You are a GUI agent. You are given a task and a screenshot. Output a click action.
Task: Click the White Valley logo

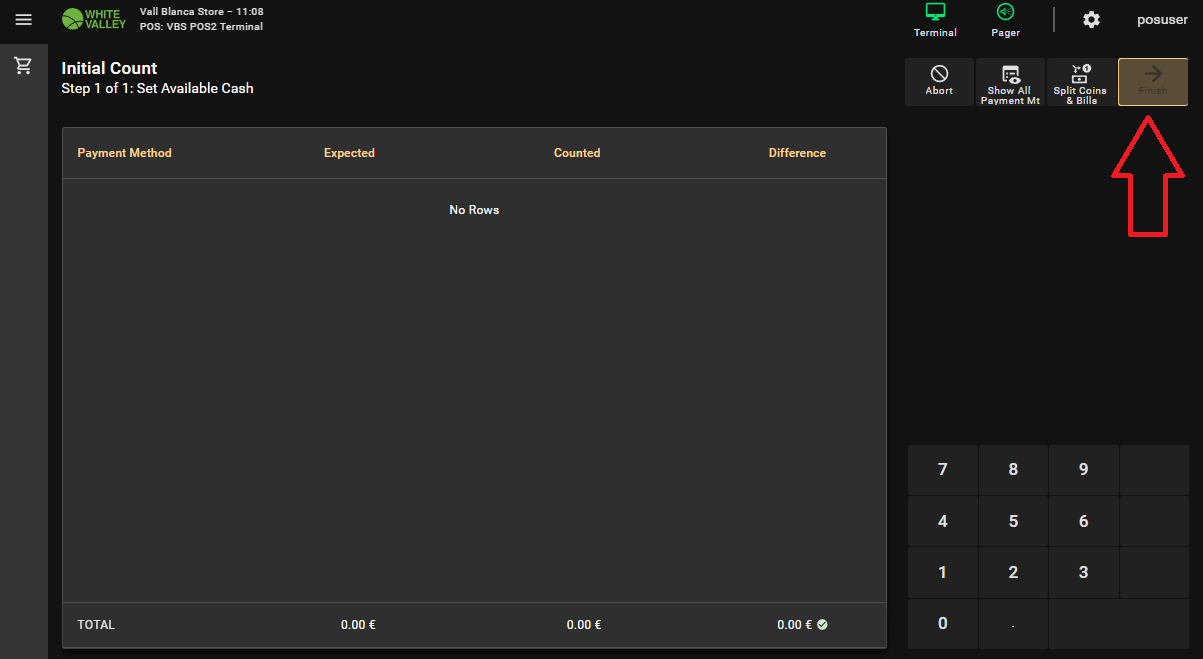tap(94, 19)
